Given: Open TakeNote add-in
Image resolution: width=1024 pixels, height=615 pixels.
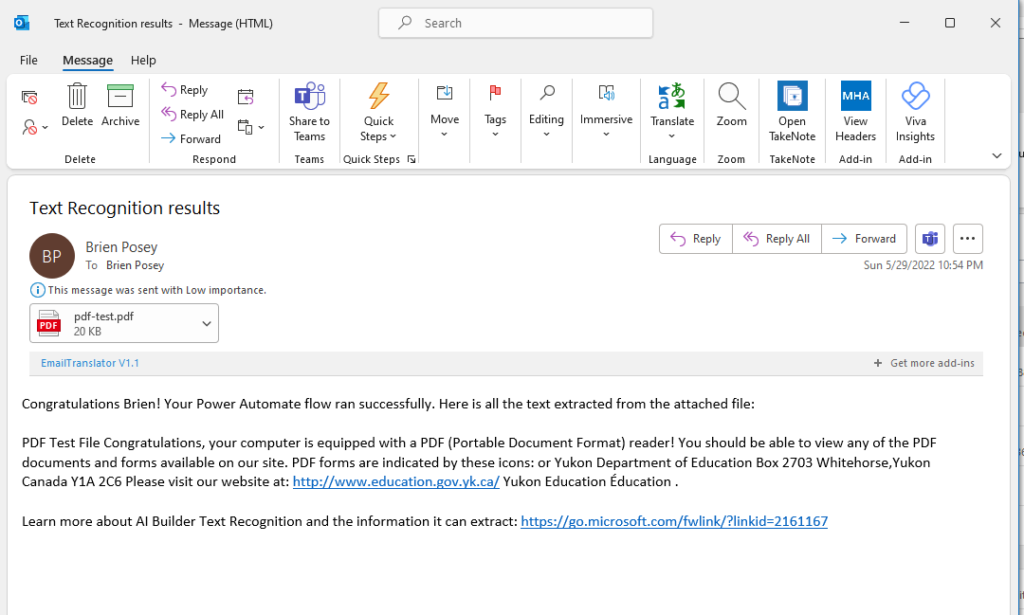Looking at the screenshot, I should tap(792, 112).
